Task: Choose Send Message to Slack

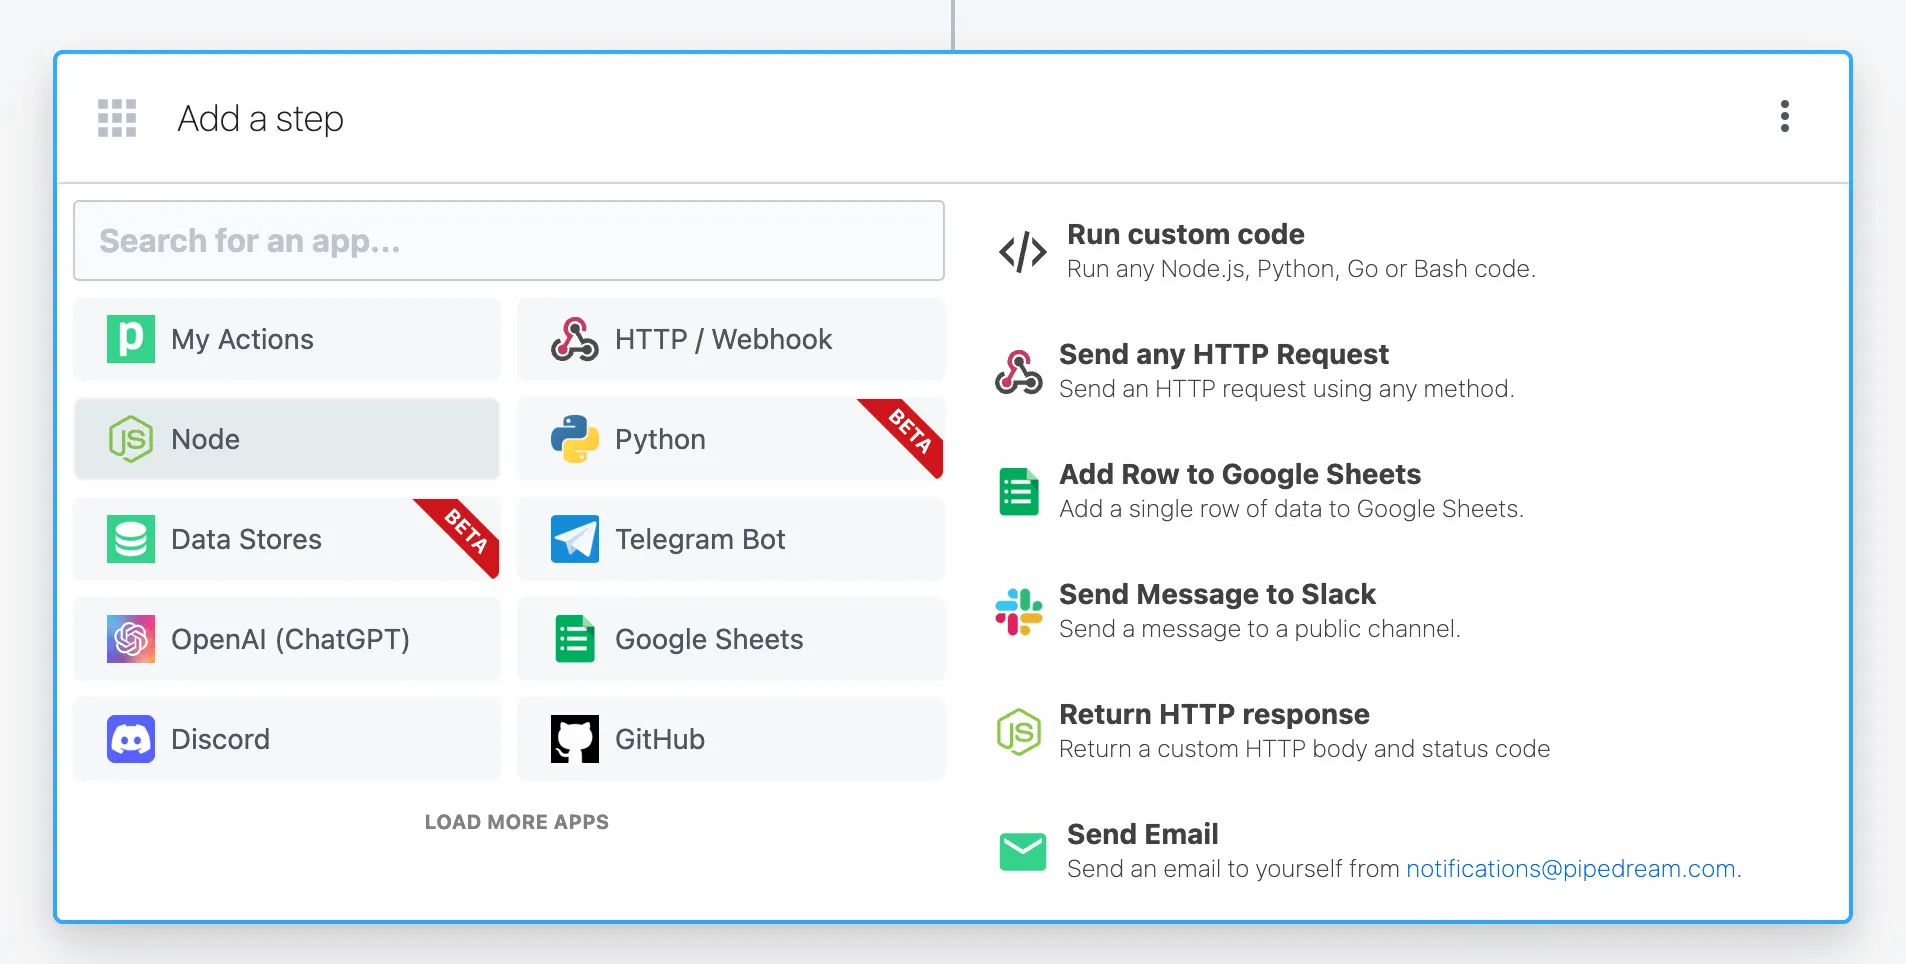Action: click(1217, 594)
